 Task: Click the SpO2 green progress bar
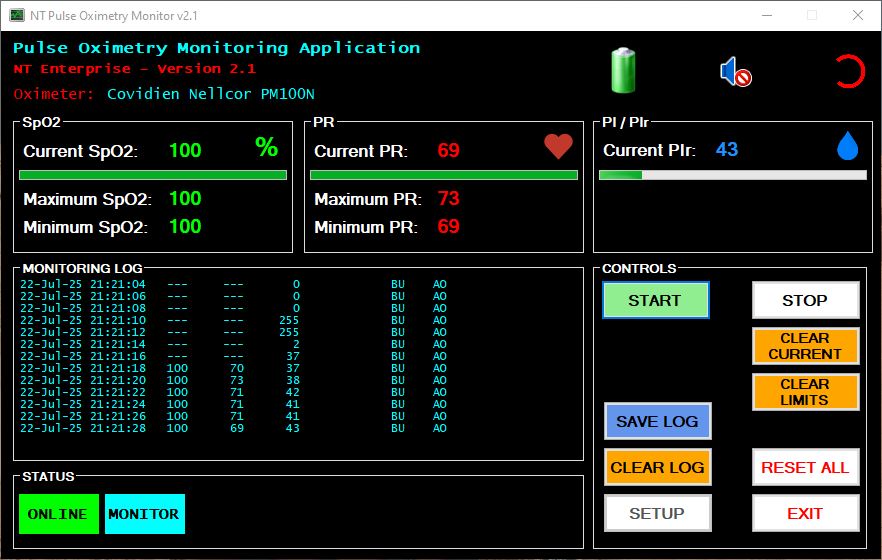pyautogui.click(x=153, y=175)
